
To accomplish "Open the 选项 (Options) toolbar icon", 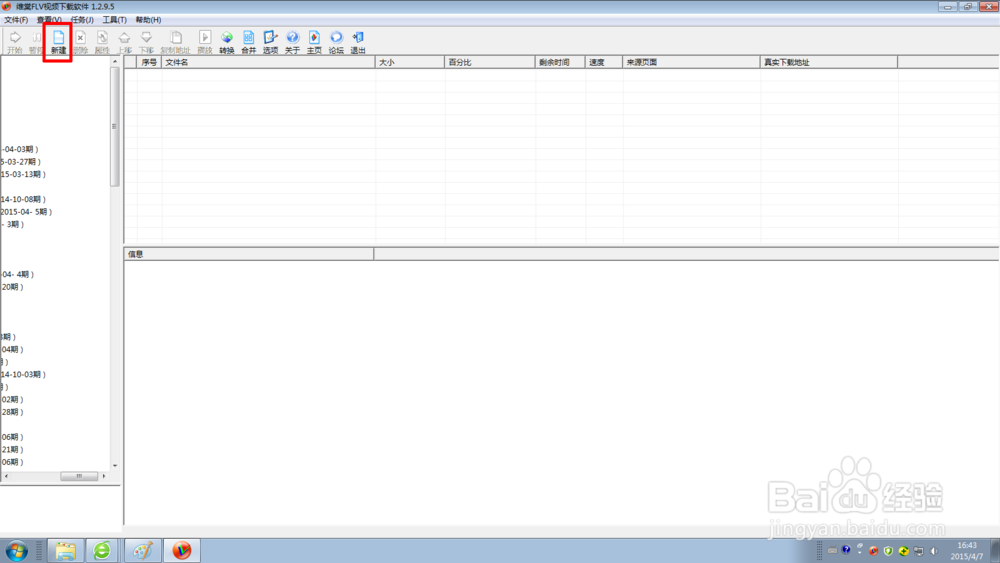I will pyautogui.click(x=270, y=42).
